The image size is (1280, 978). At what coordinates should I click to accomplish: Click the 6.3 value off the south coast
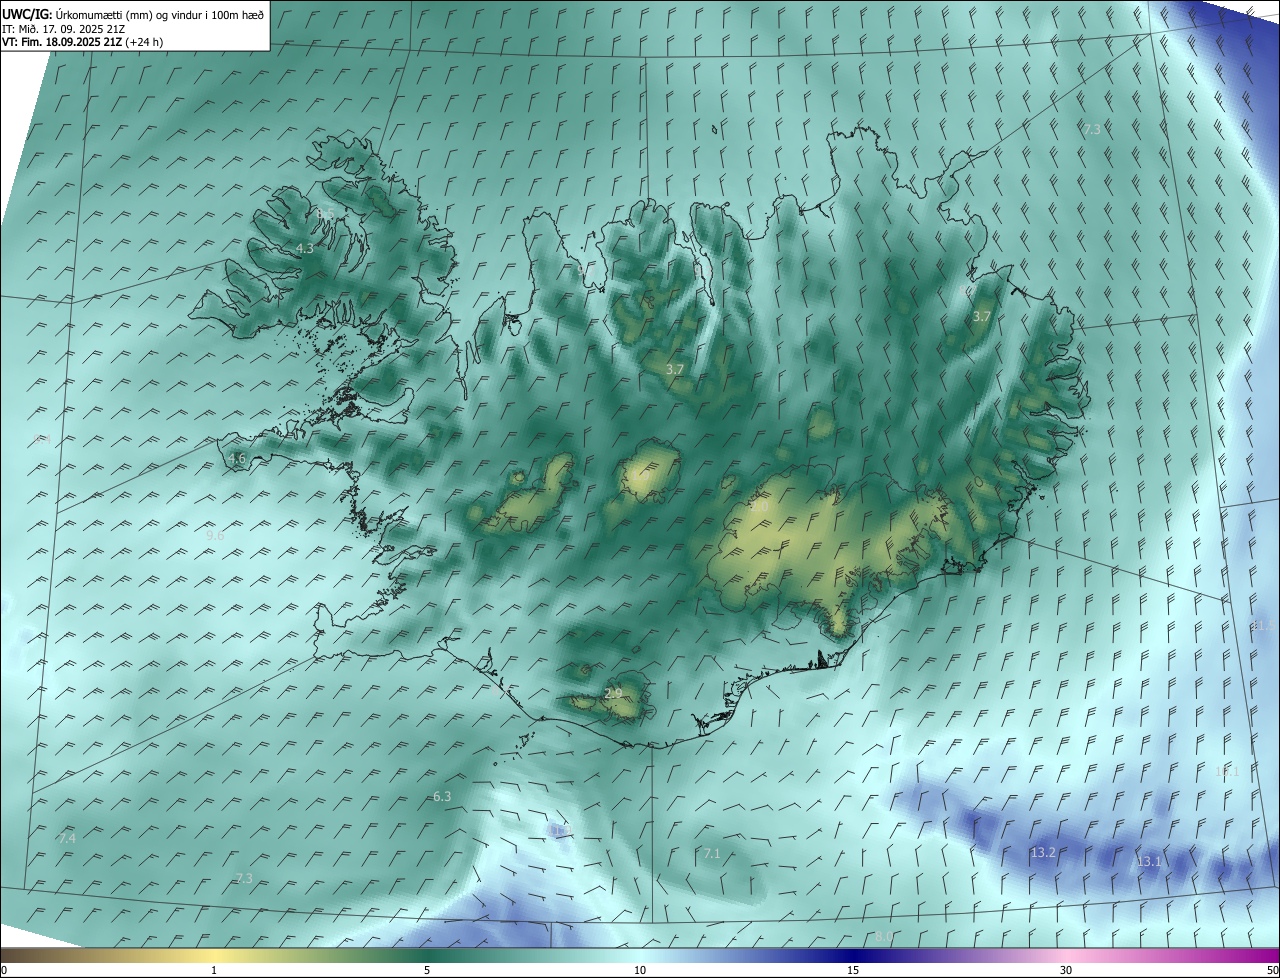[442, 797]
